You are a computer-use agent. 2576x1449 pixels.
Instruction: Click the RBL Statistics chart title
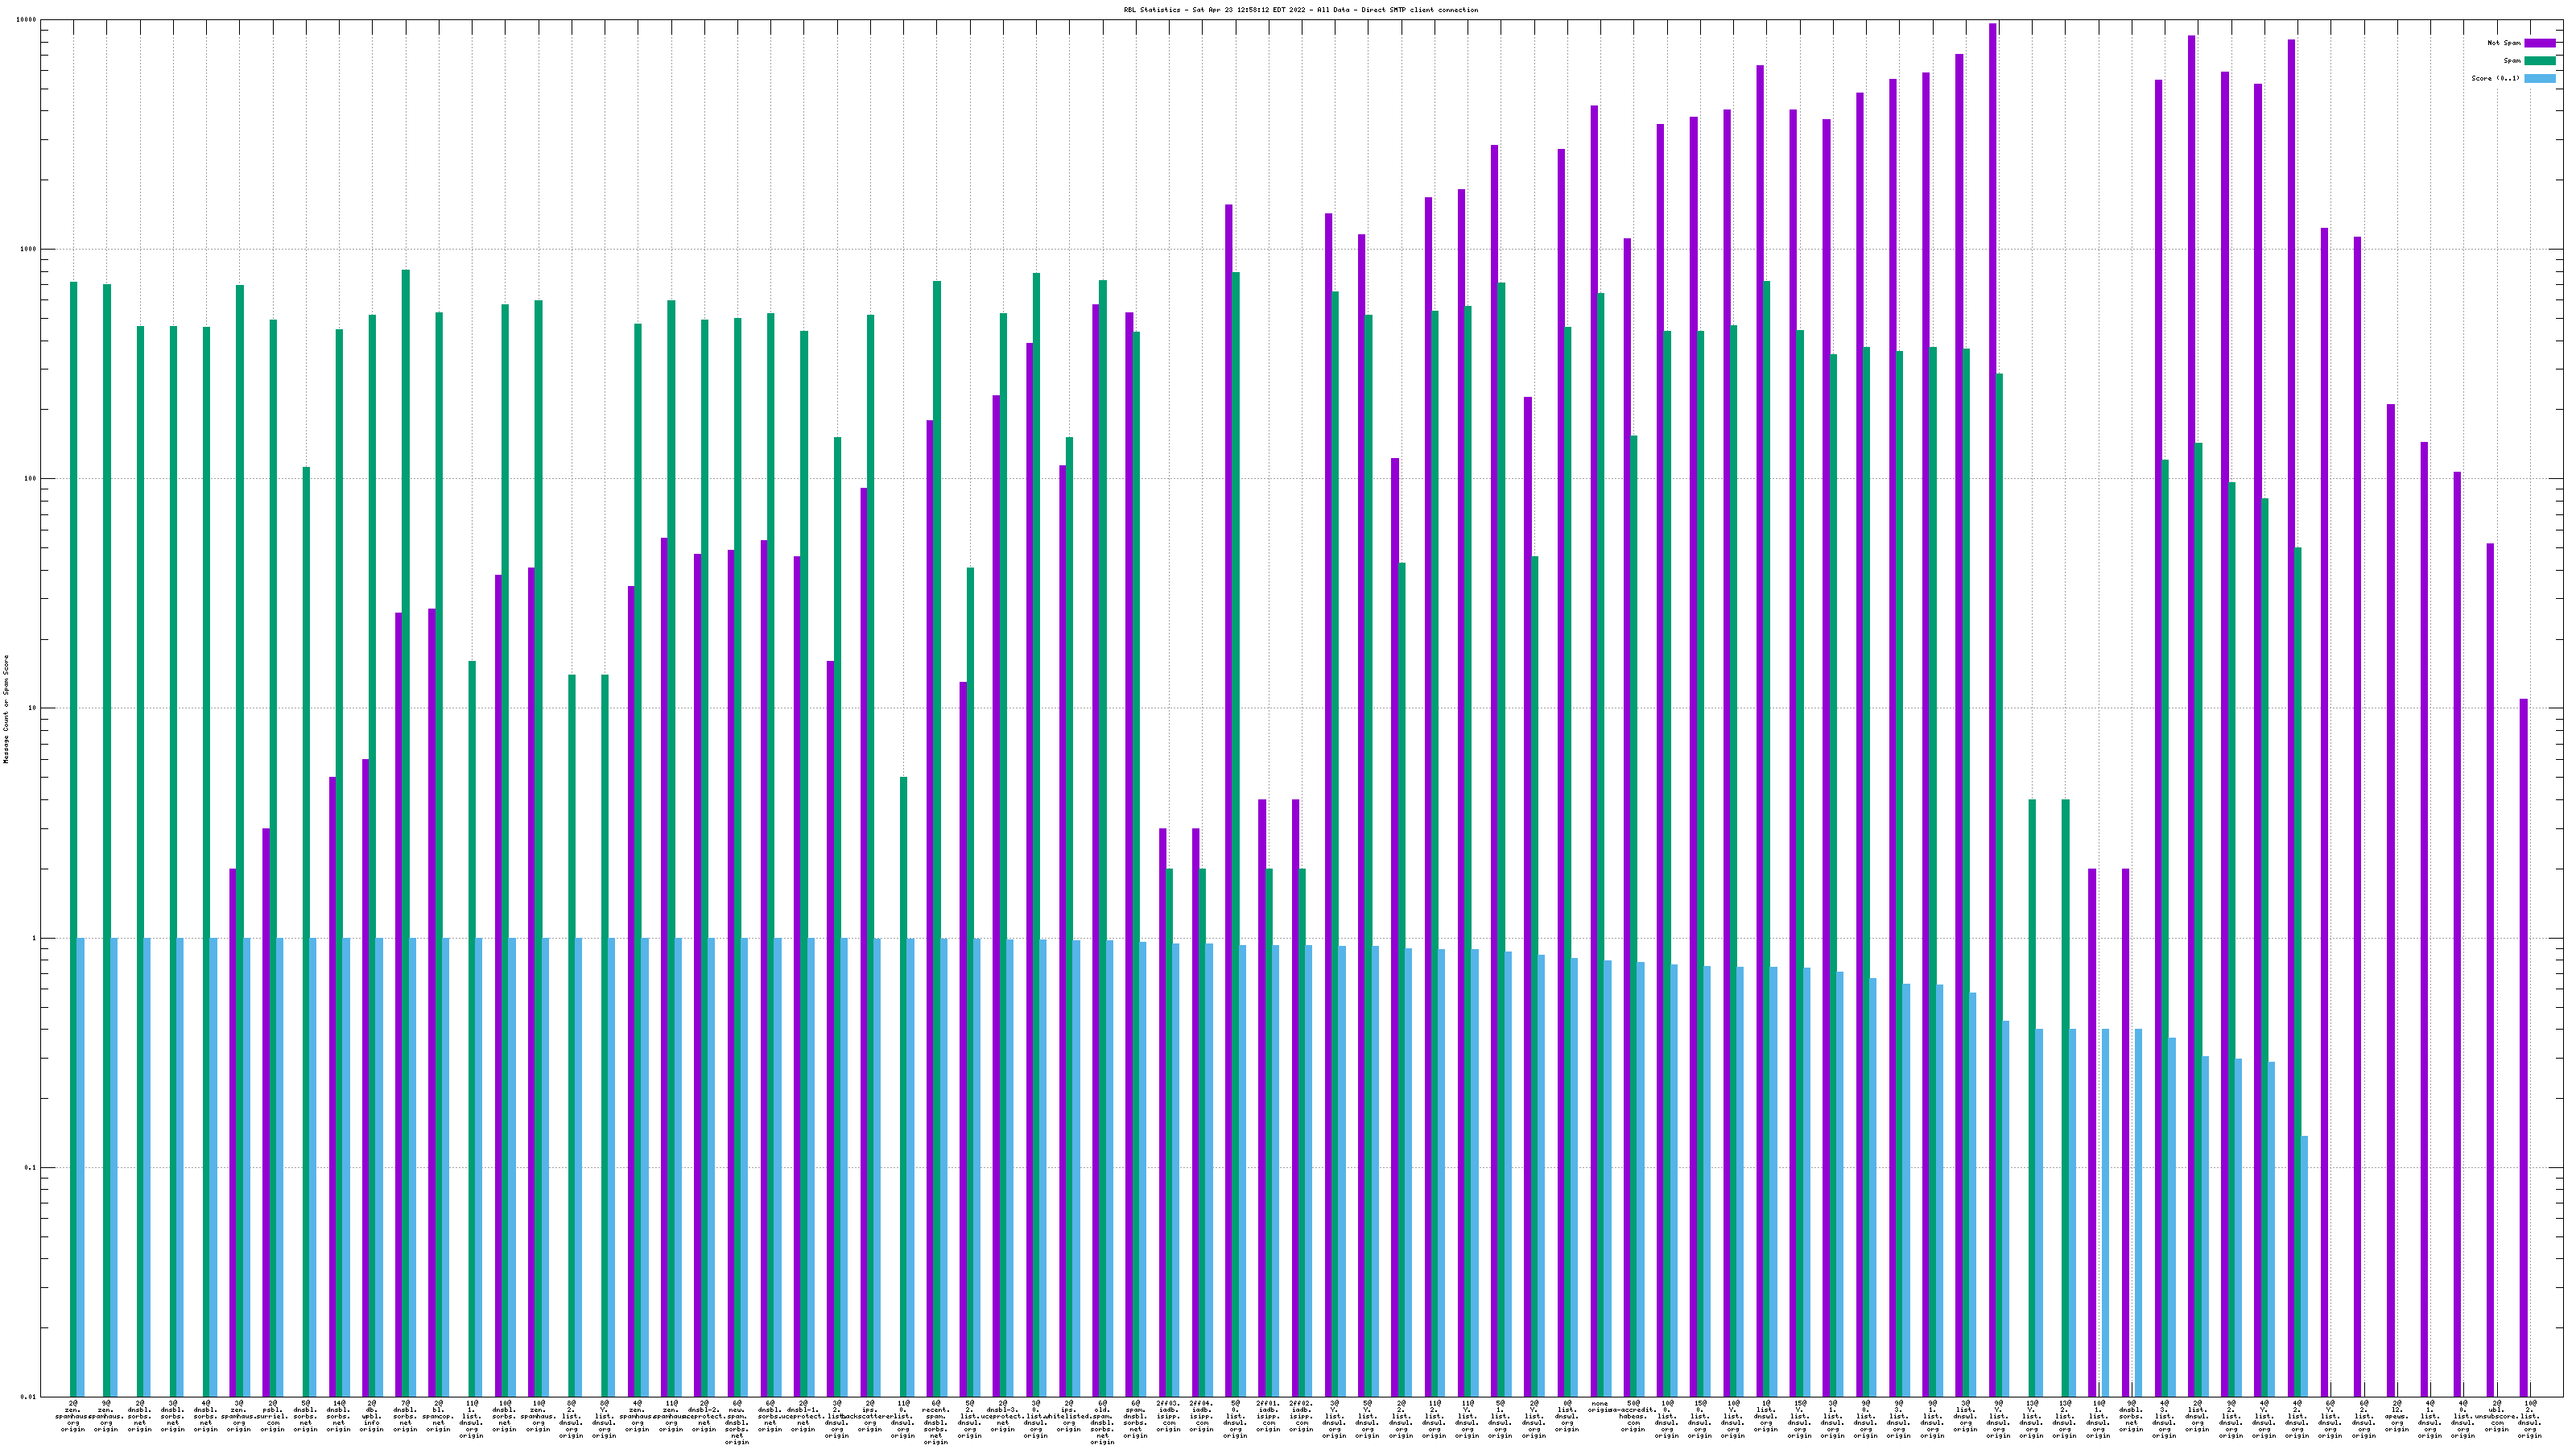tap(1300, 10)
